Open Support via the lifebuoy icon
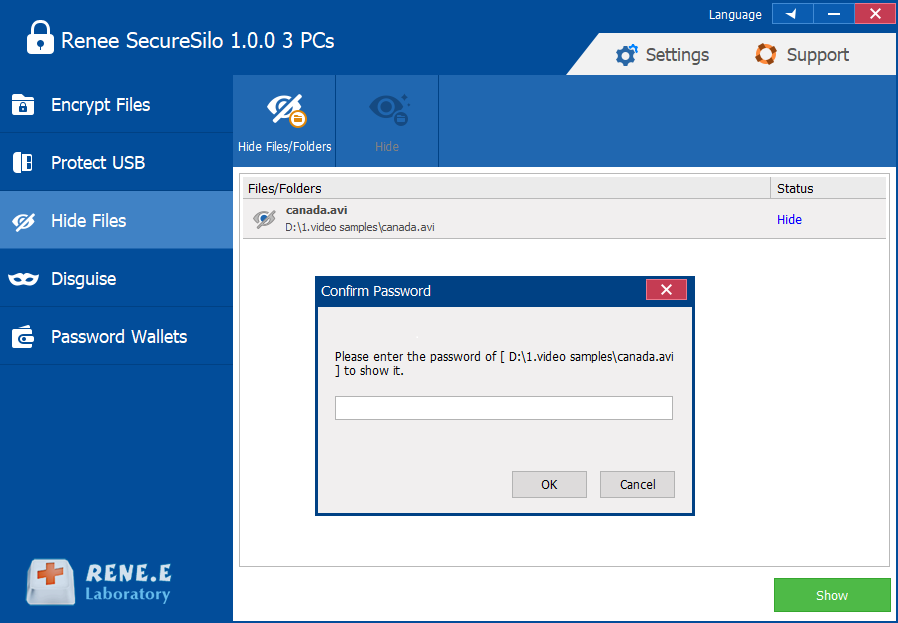This screenshot has height=623, width=898. point(766,54)
